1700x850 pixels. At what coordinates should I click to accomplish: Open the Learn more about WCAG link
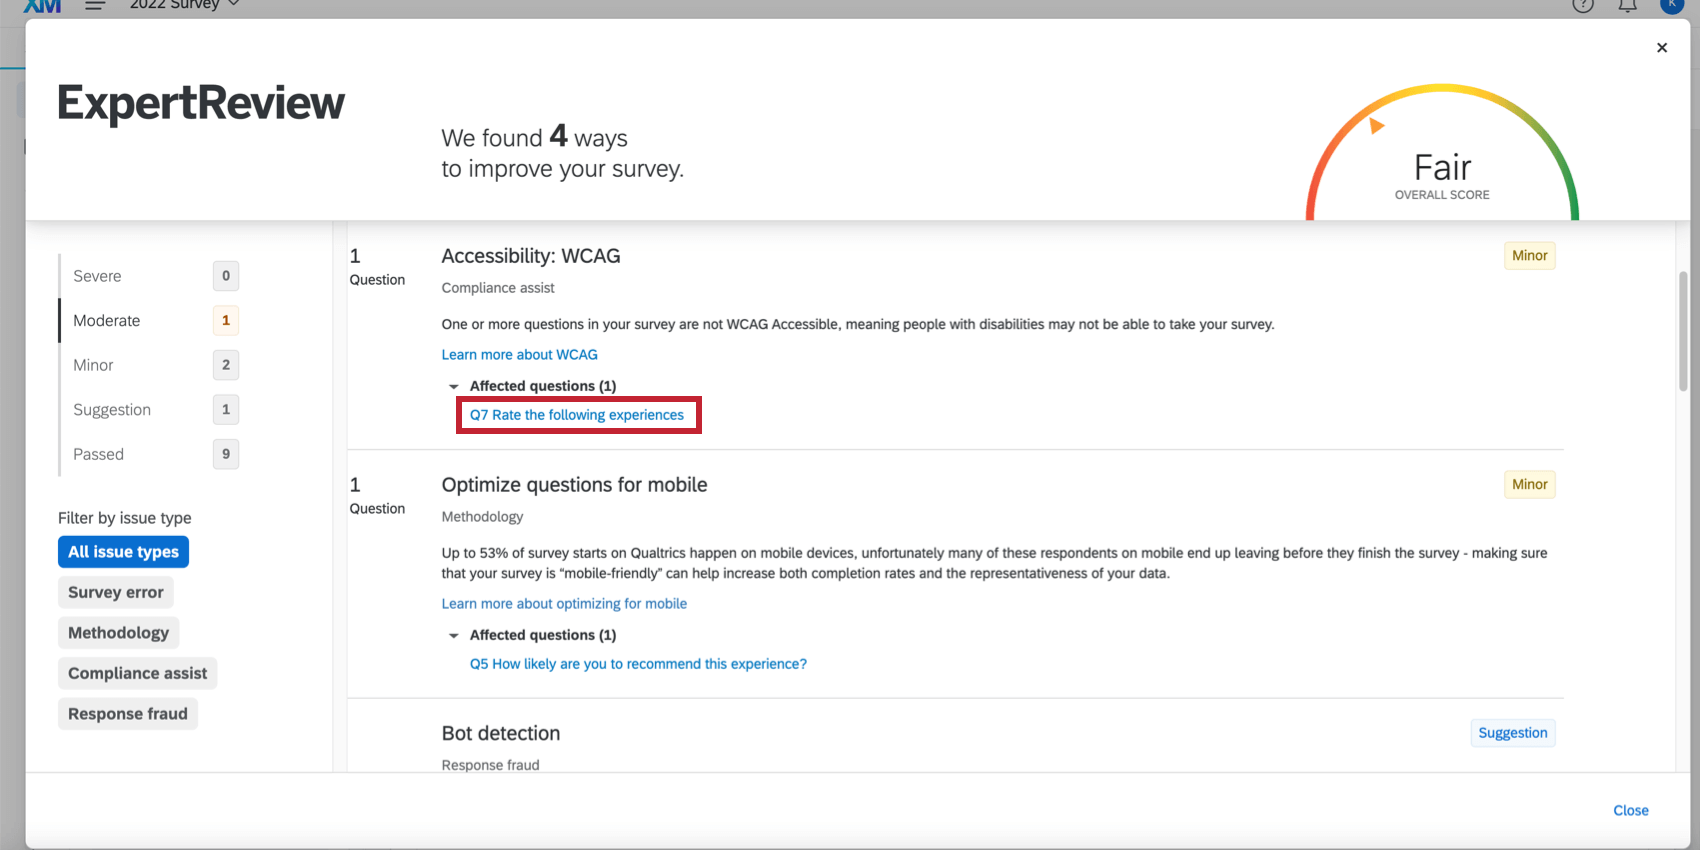520,355
